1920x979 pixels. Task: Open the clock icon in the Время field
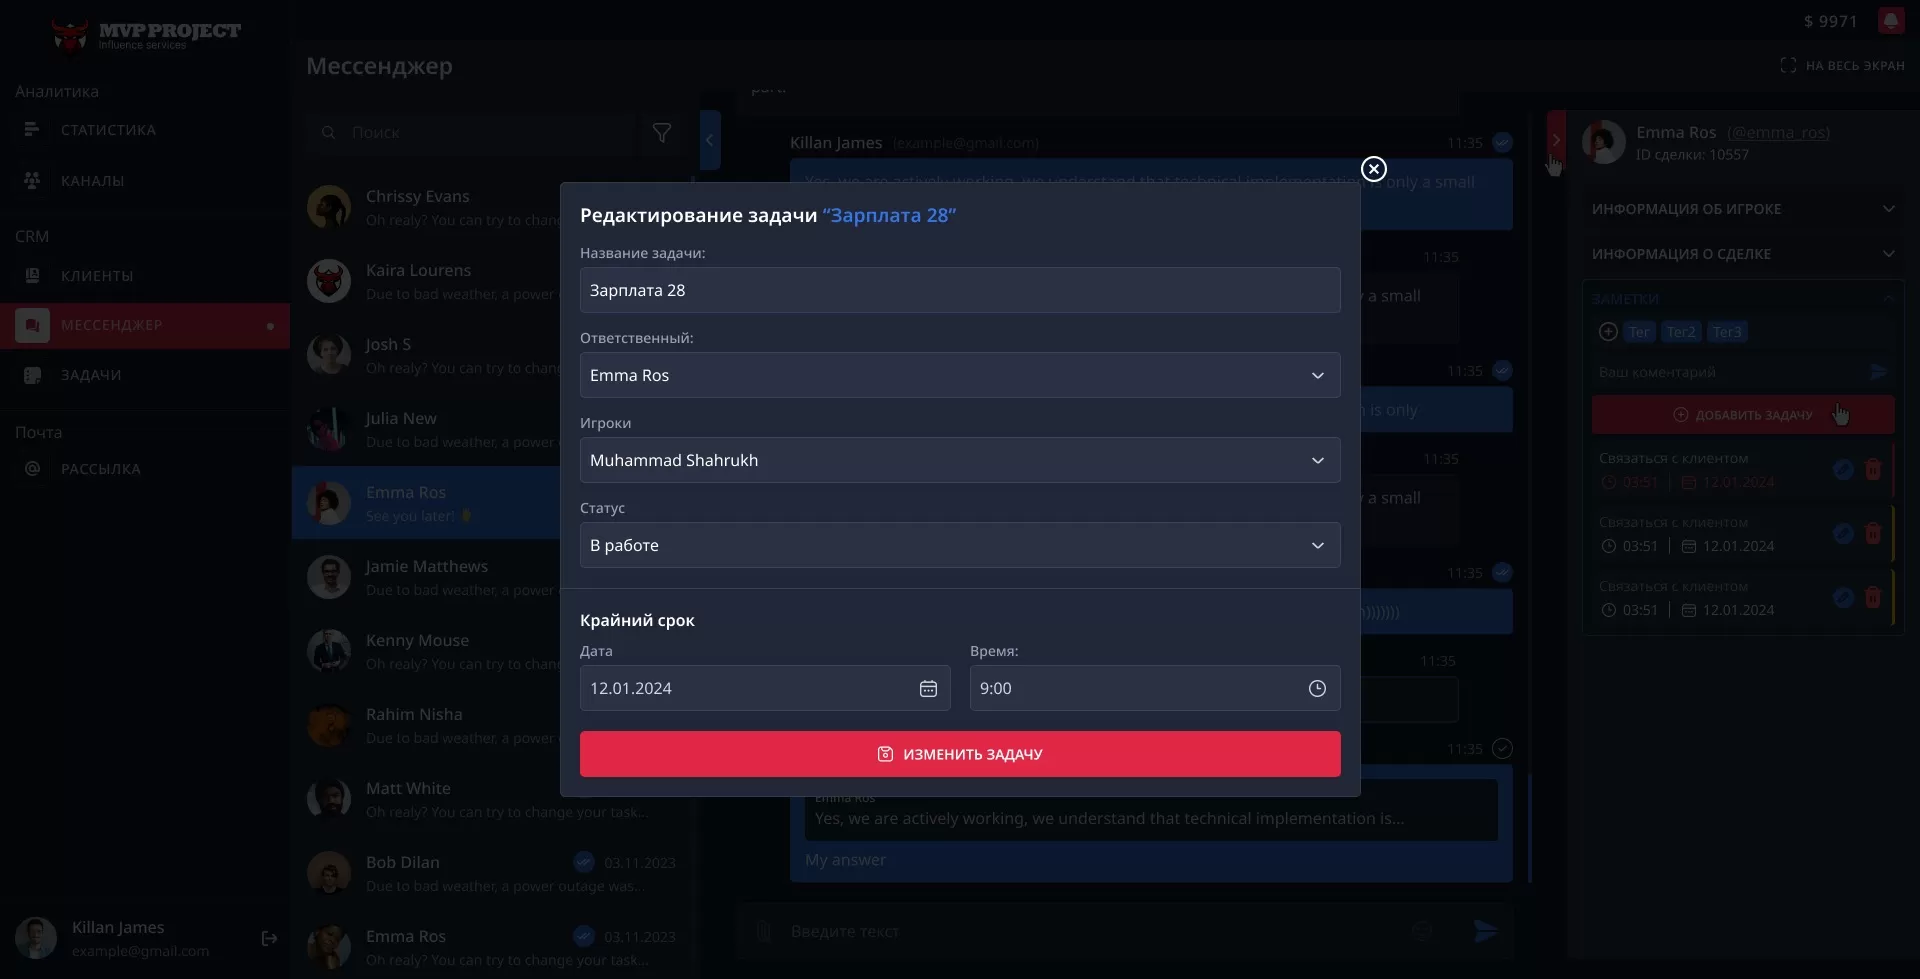[1317, 688]
